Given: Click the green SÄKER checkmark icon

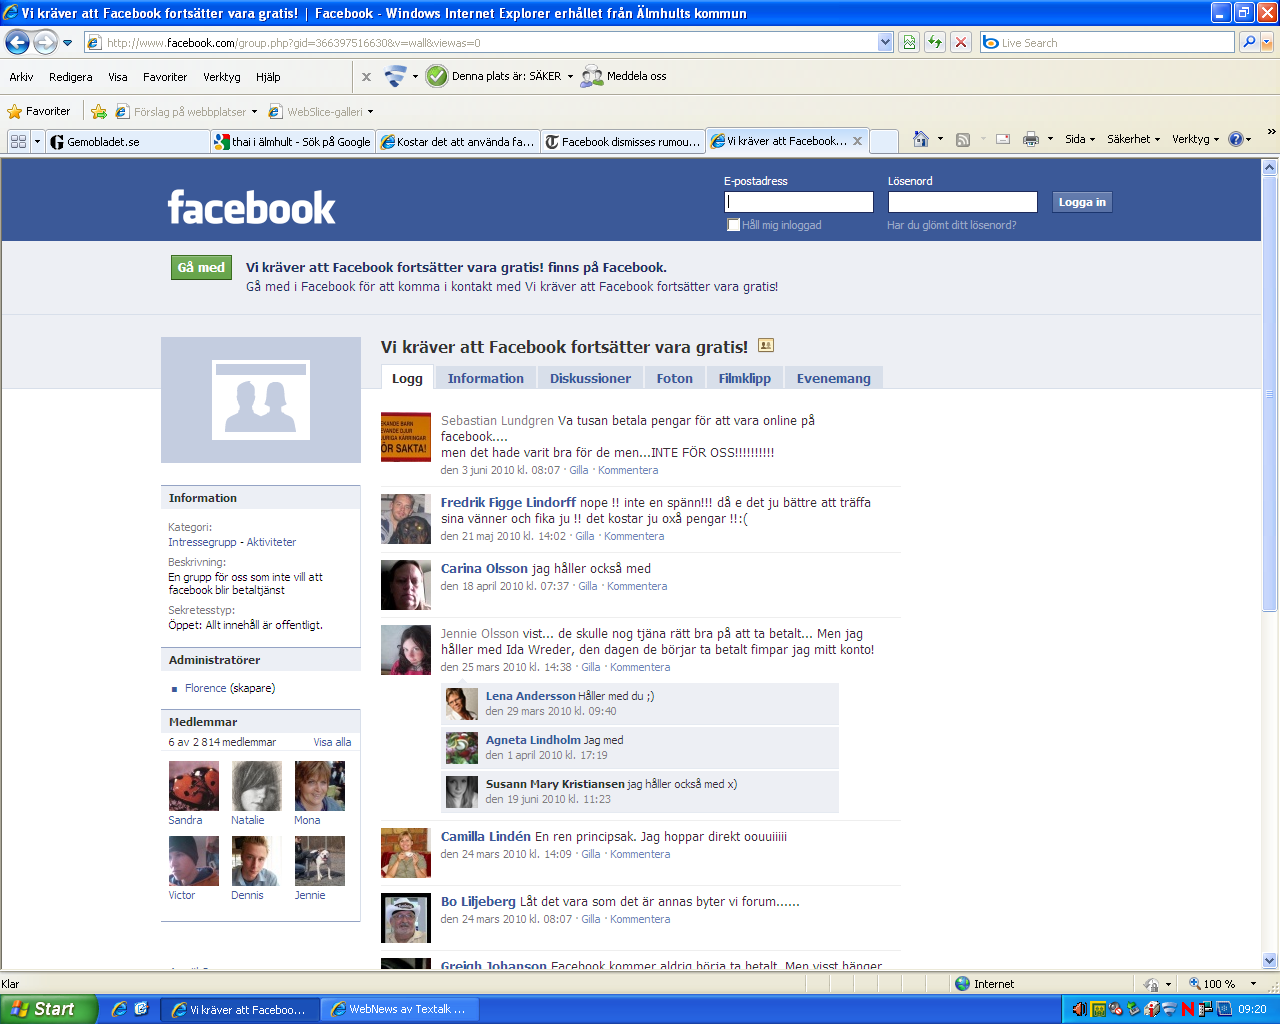Looking at the screenshot, I should click(437, 76).
